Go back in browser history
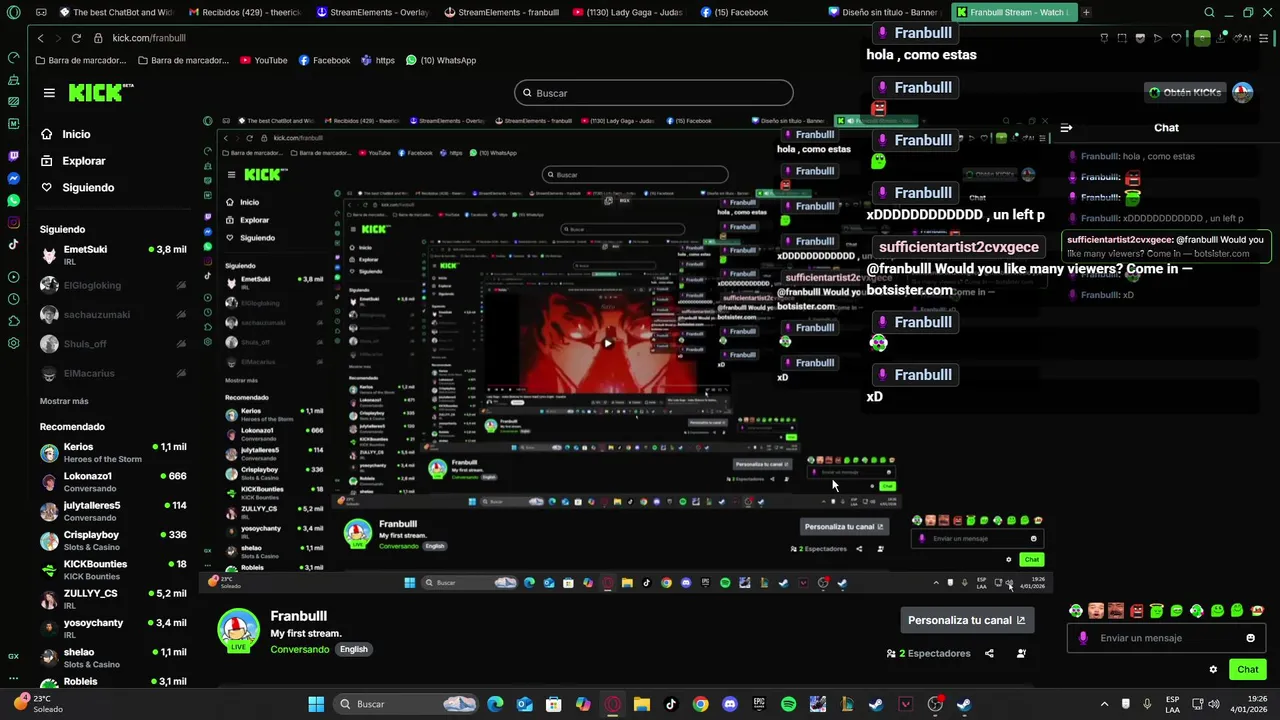Viewport: 1280px width, 720px height. pyautogui.click(x=40, y=38)
